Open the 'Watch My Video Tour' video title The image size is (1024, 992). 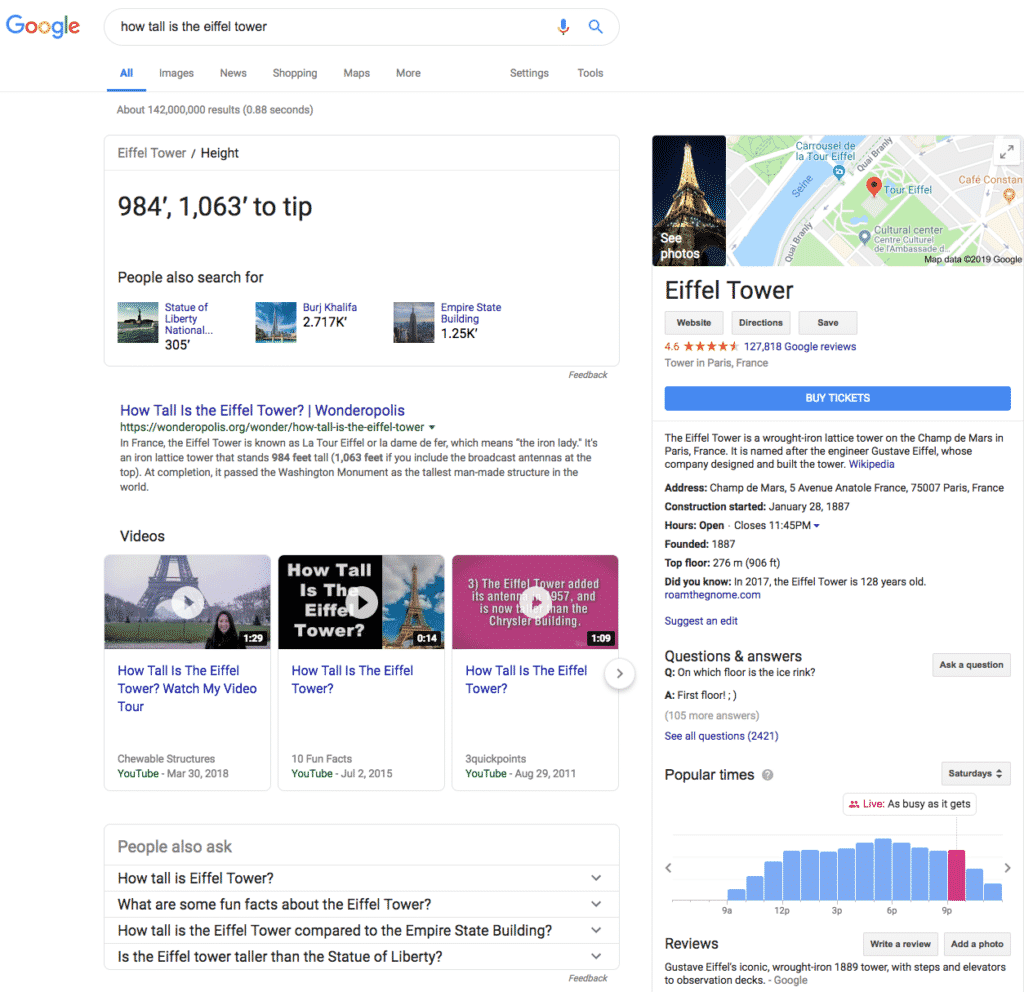[187, 688]
